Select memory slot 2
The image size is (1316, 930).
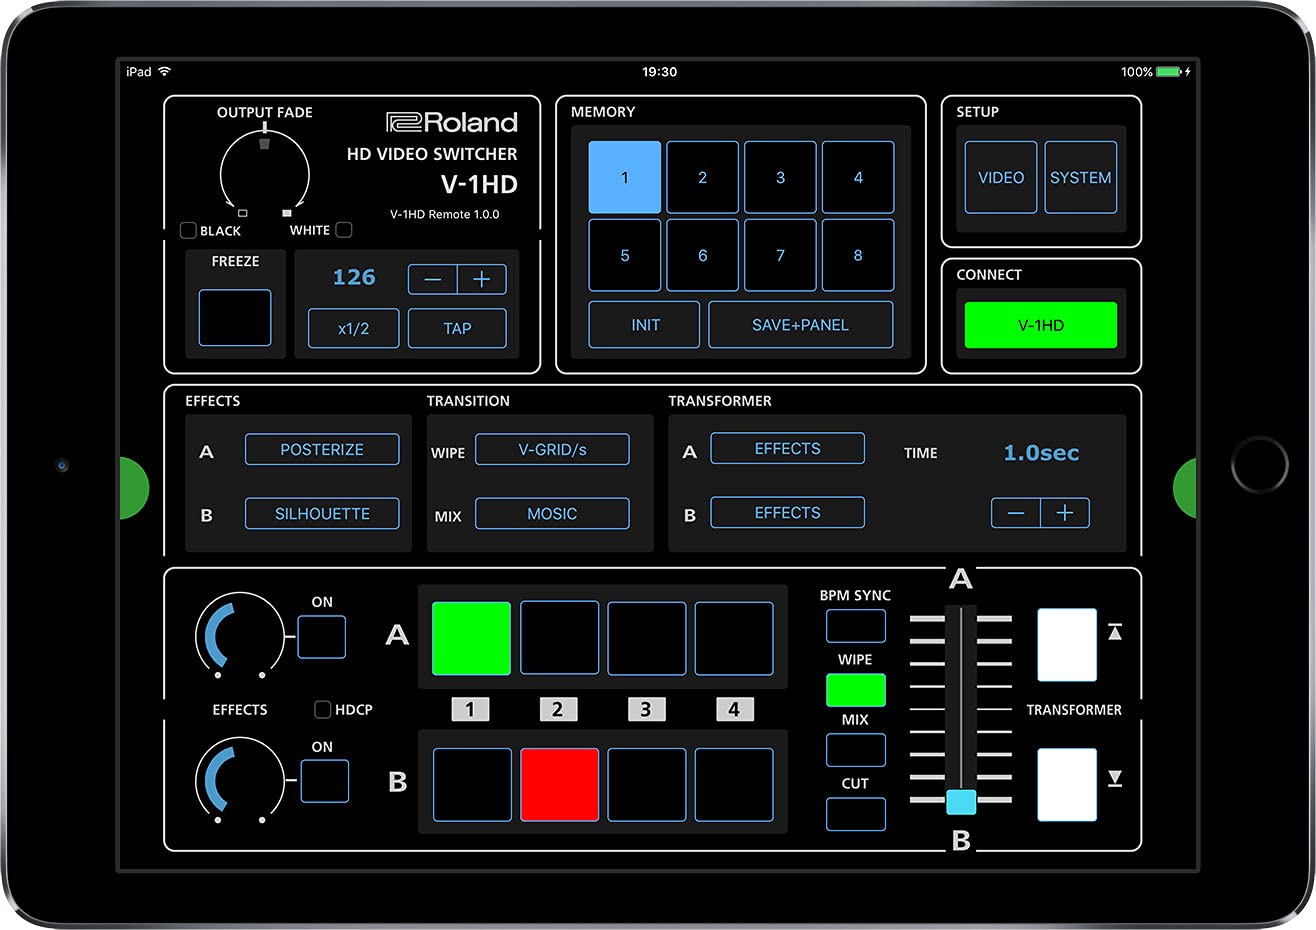point(703,177)
